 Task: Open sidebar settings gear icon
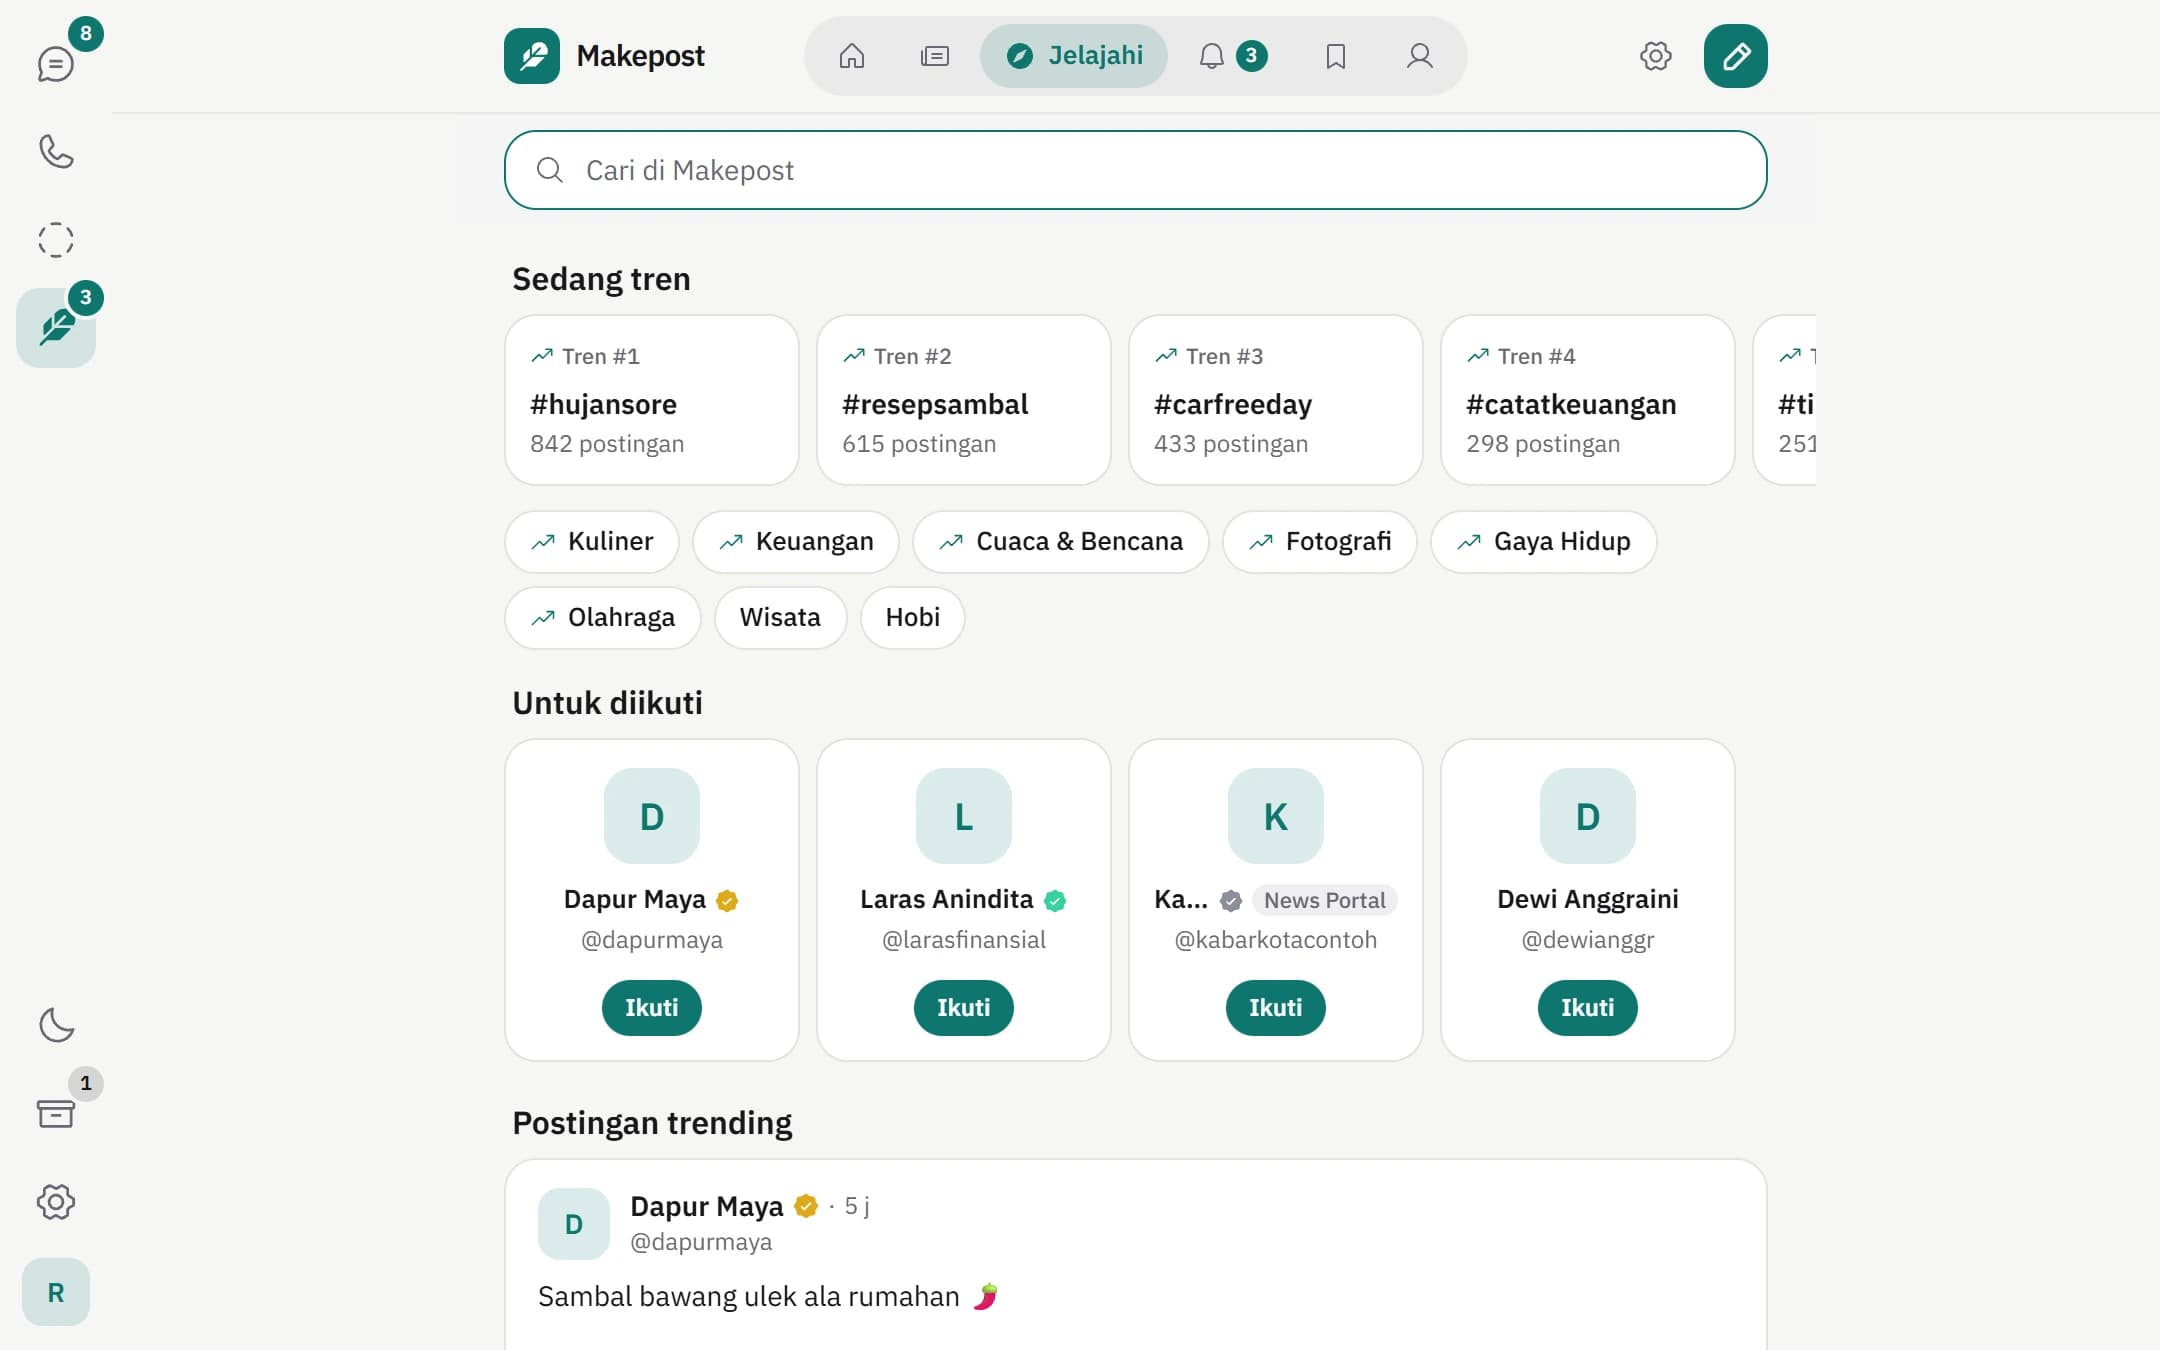pos(56,1201)
